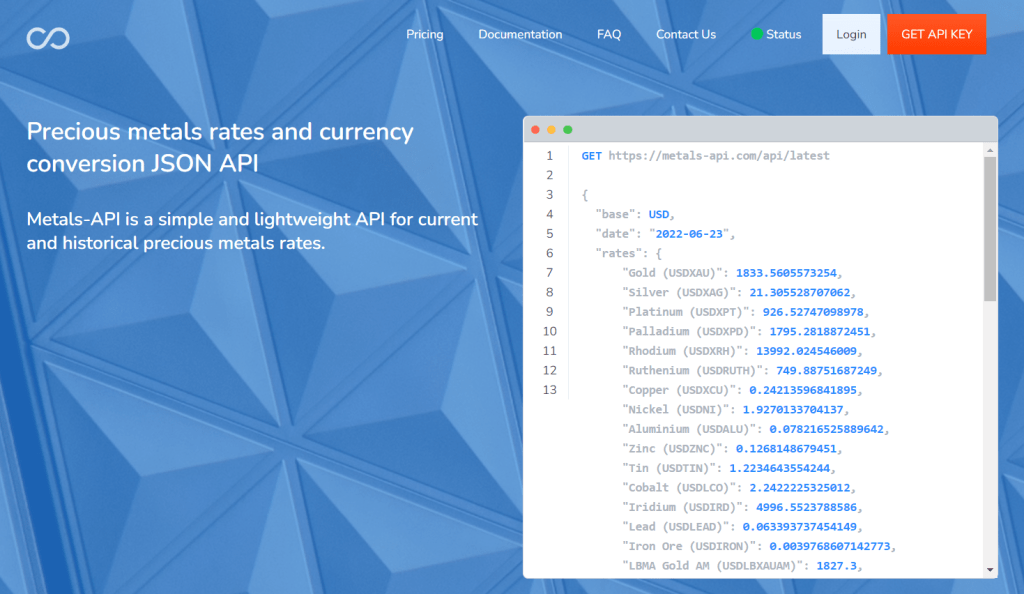Click the LBMA Gold AM rate 1827.3
The height and width of the screenshot is (594, 1024).
pyautogui.click(x=837, y=566)
